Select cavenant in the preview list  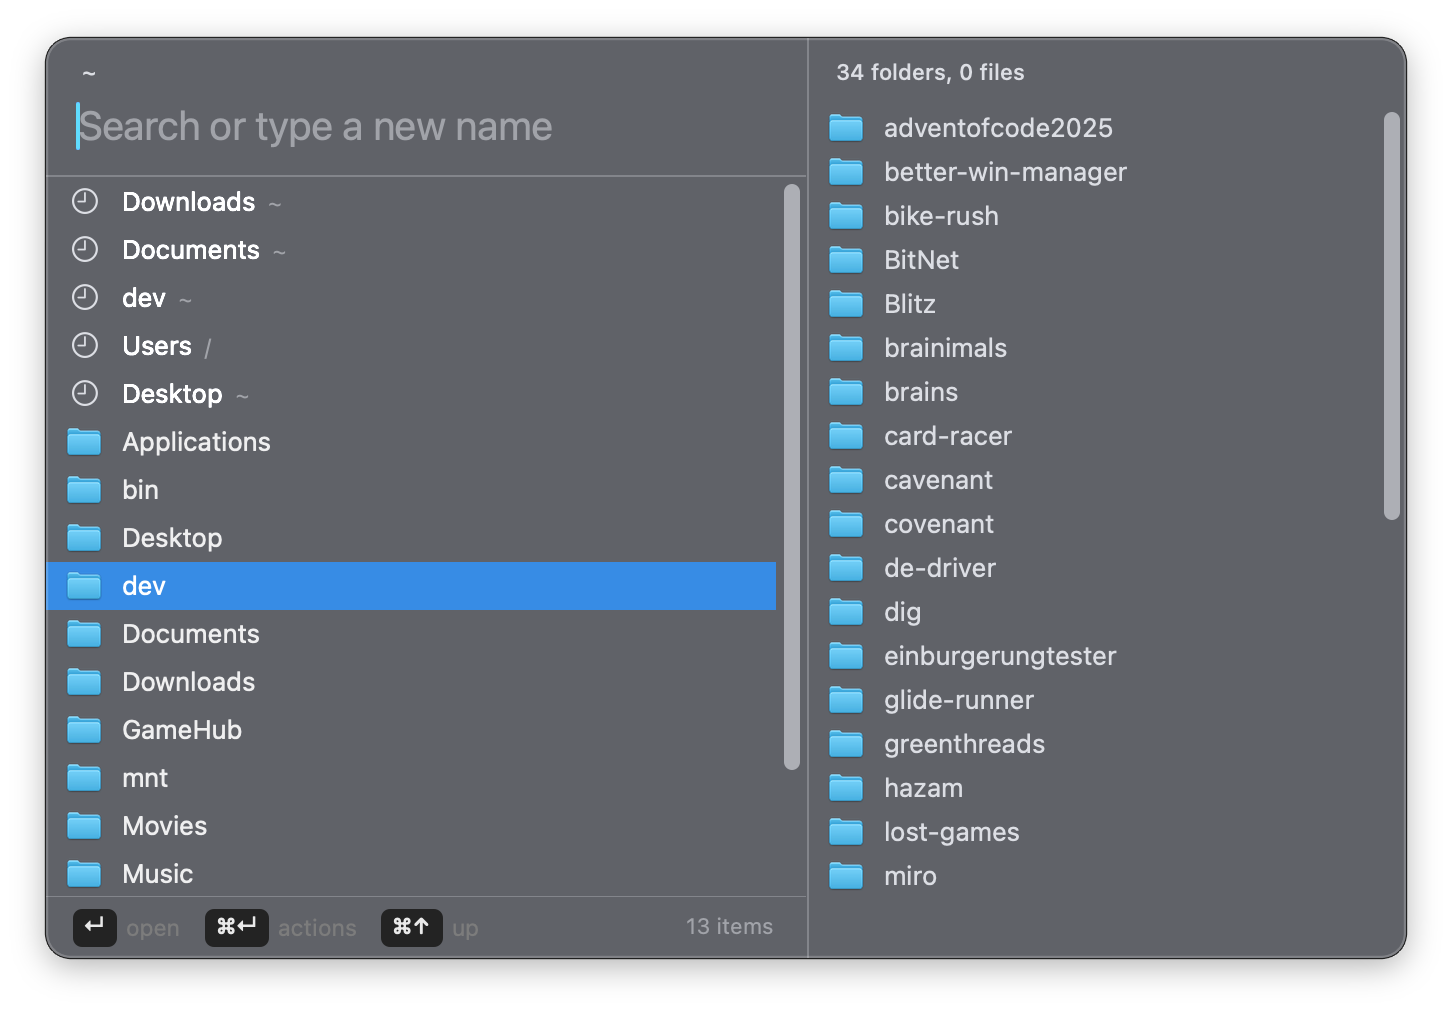[938, 480]
